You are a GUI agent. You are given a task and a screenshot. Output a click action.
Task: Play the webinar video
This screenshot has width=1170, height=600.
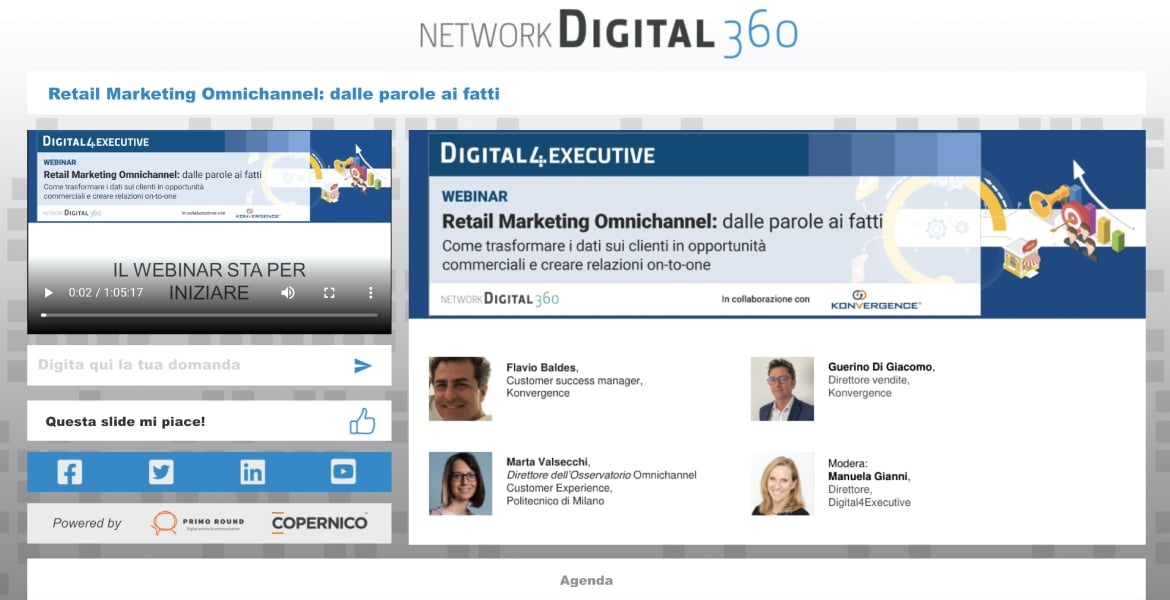(49, 293)
